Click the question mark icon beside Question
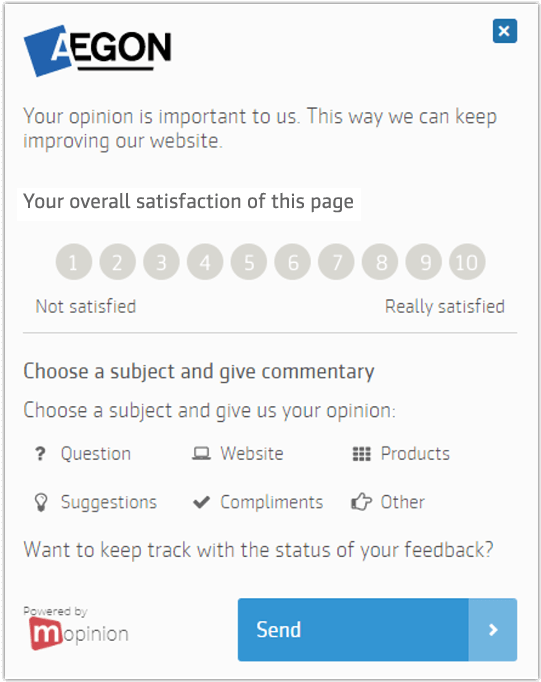This screenshot has width=541, height=682. point(40,454)
